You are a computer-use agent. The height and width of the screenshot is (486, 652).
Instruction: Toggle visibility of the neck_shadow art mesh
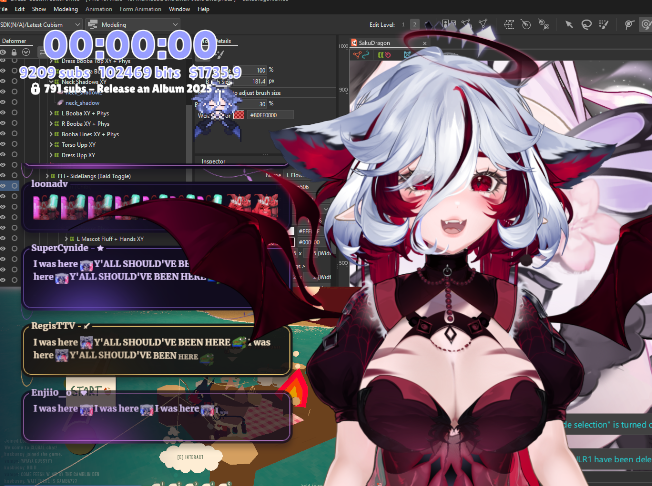[3, 102]
